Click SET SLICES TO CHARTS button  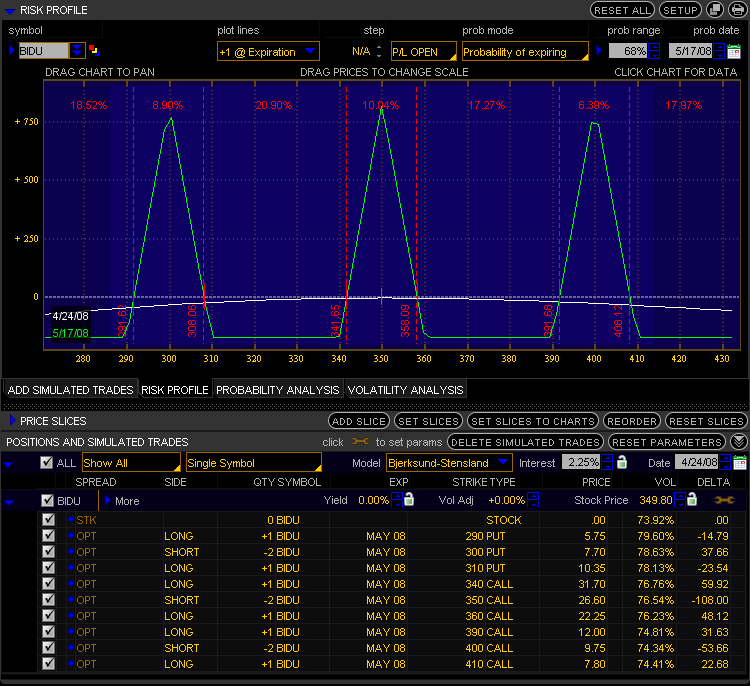(x=533, y=421)
